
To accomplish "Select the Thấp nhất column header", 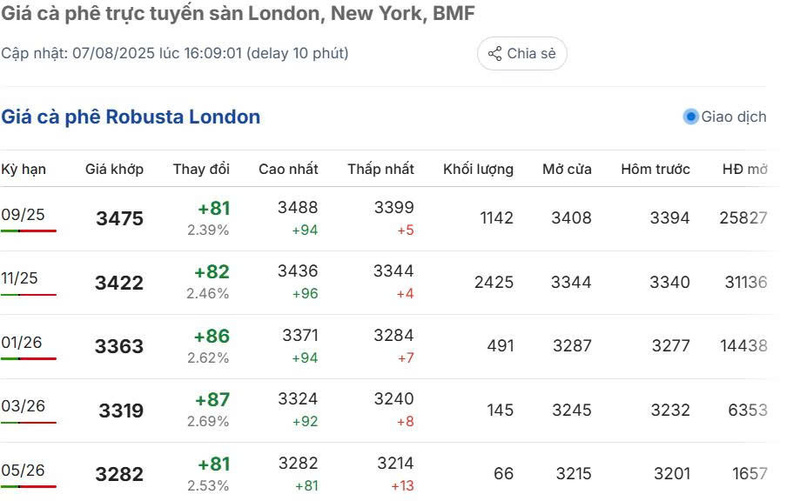I will 381,169.
